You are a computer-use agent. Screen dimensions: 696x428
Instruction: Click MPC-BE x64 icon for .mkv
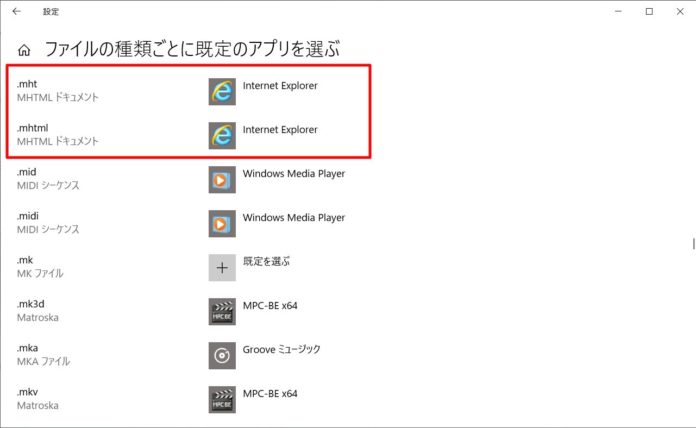(222, 399)
